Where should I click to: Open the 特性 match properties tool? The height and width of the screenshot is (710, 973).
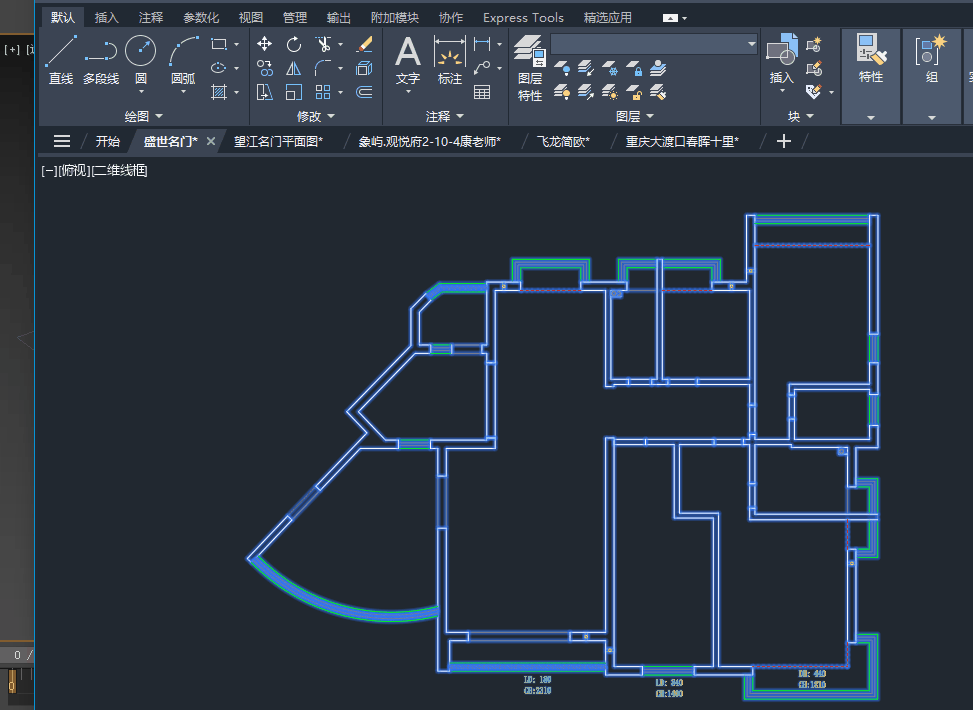click(871, 60)
